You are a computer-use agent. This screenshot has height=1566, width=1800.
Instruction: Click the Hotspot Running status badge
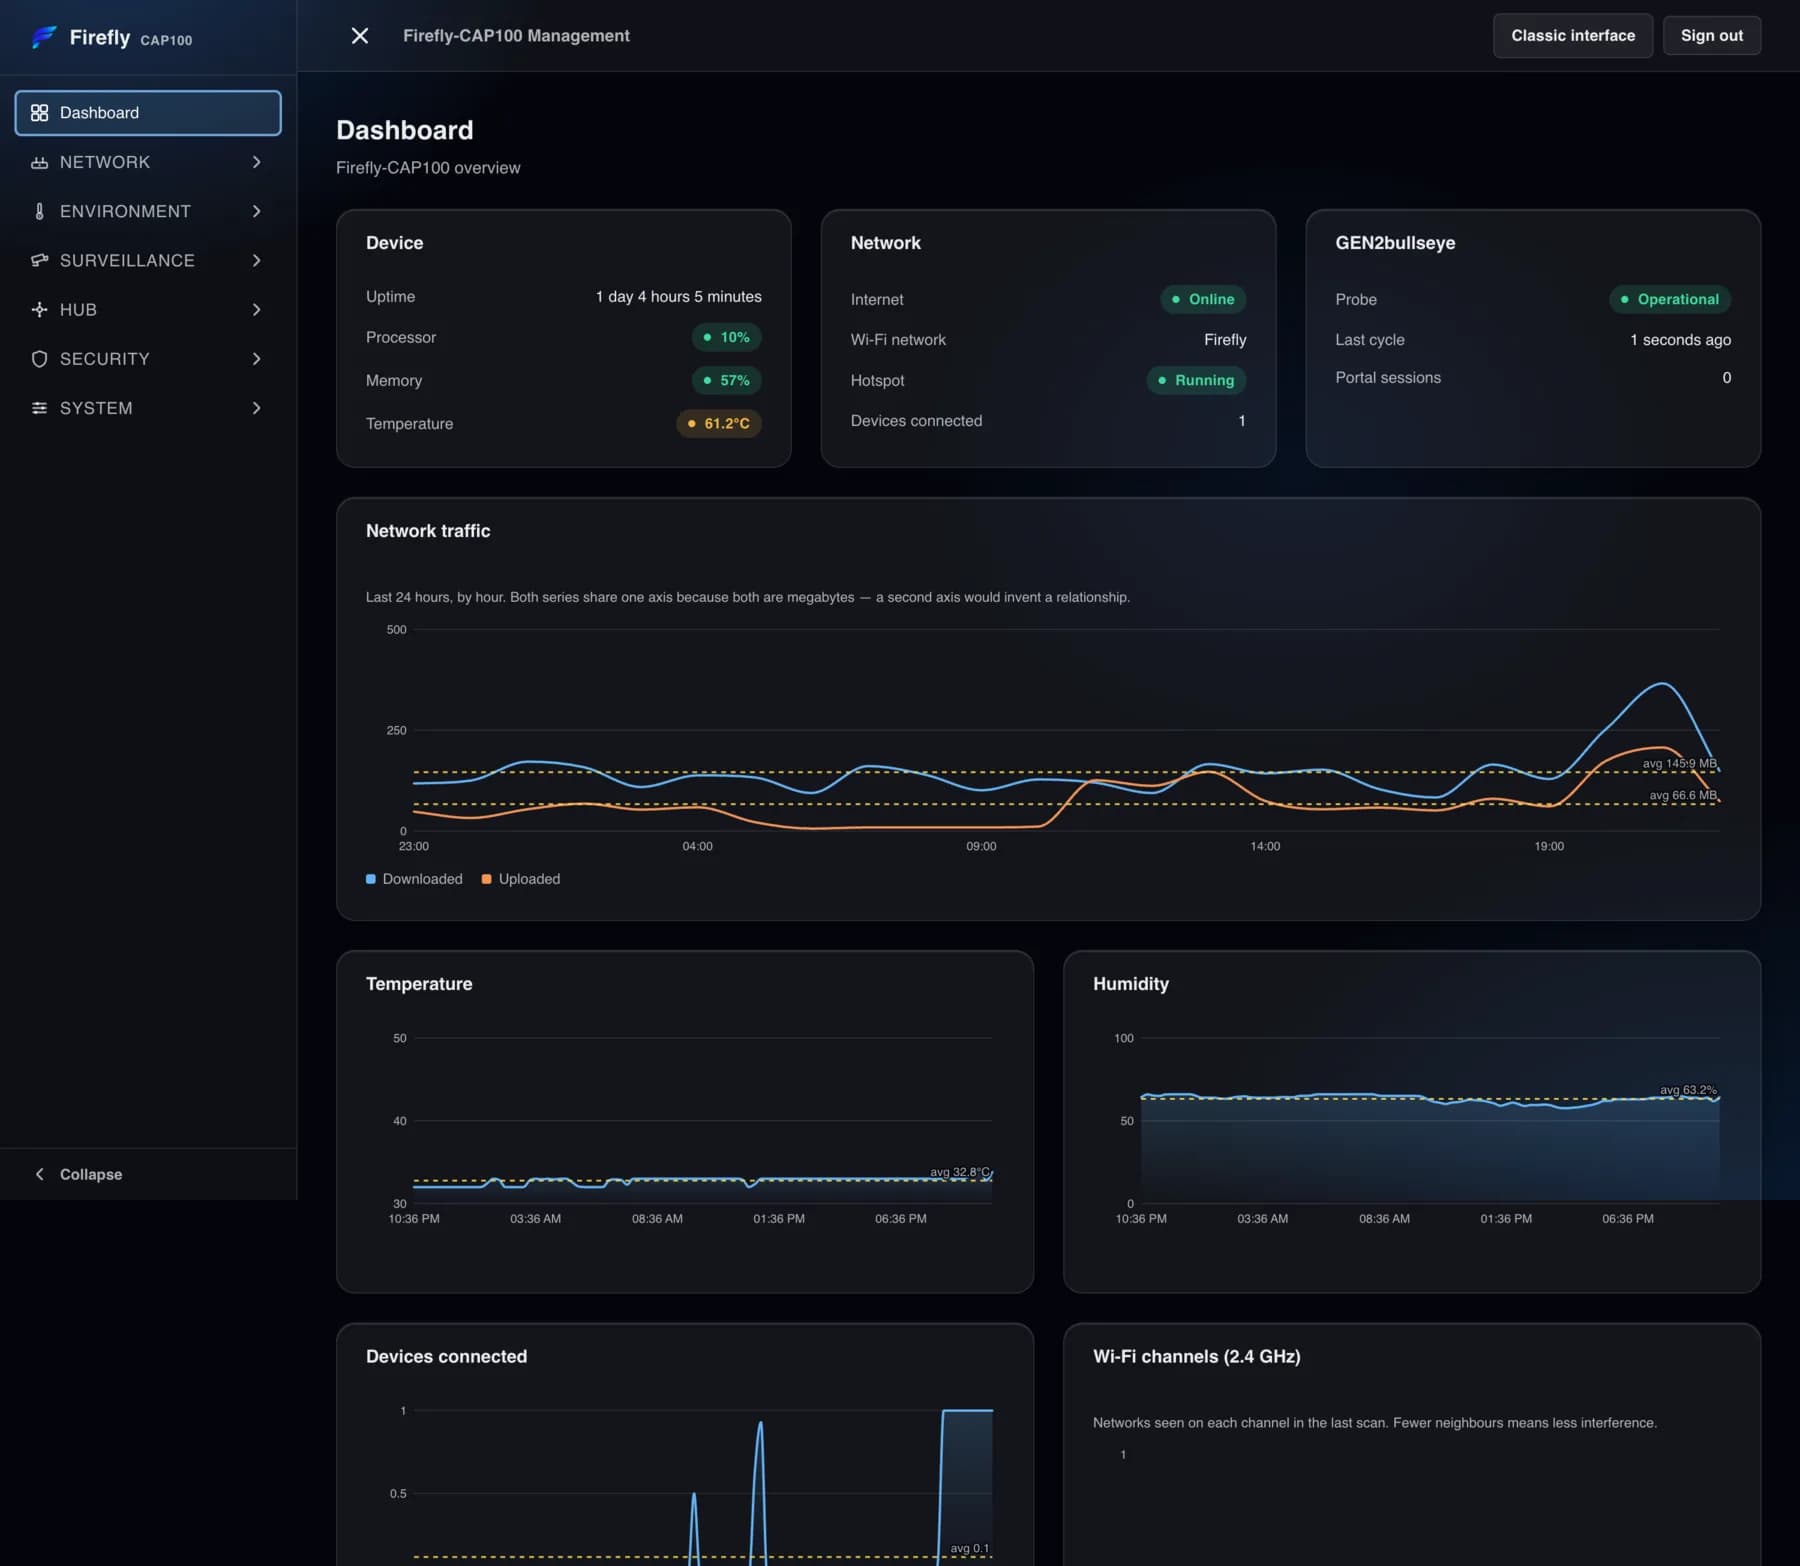[x=1196, y=380]
